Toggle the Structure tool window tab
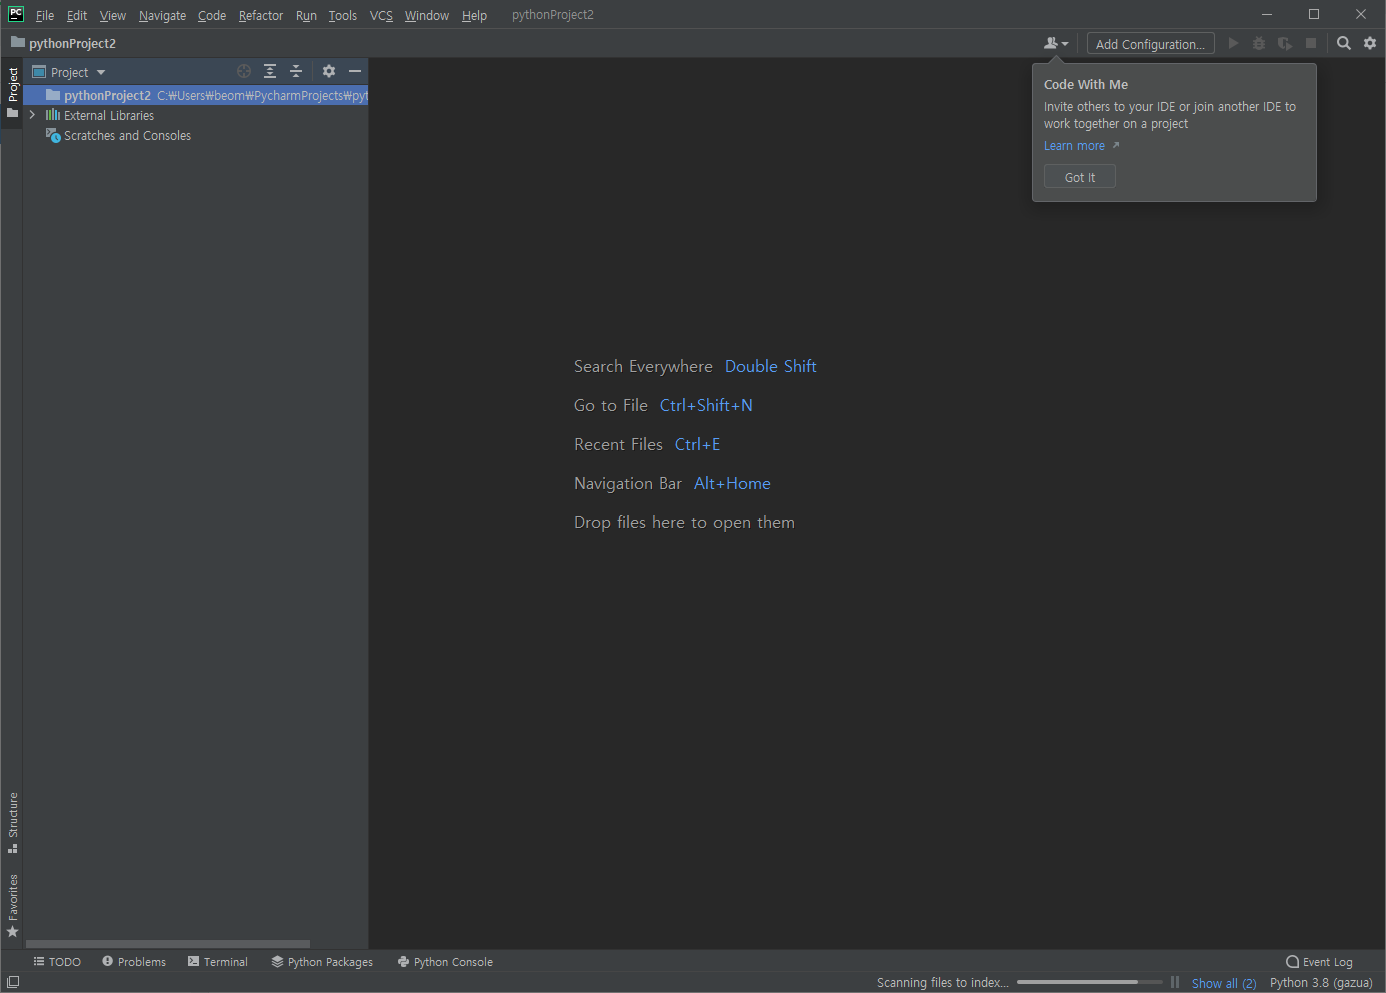 pos(12,823)
